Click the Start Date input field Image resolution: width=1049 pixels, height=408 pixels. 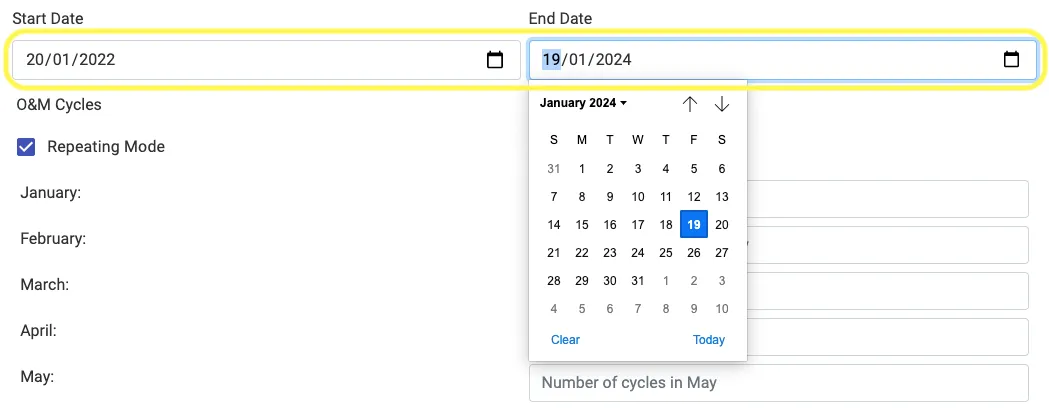tap(250, 60)
